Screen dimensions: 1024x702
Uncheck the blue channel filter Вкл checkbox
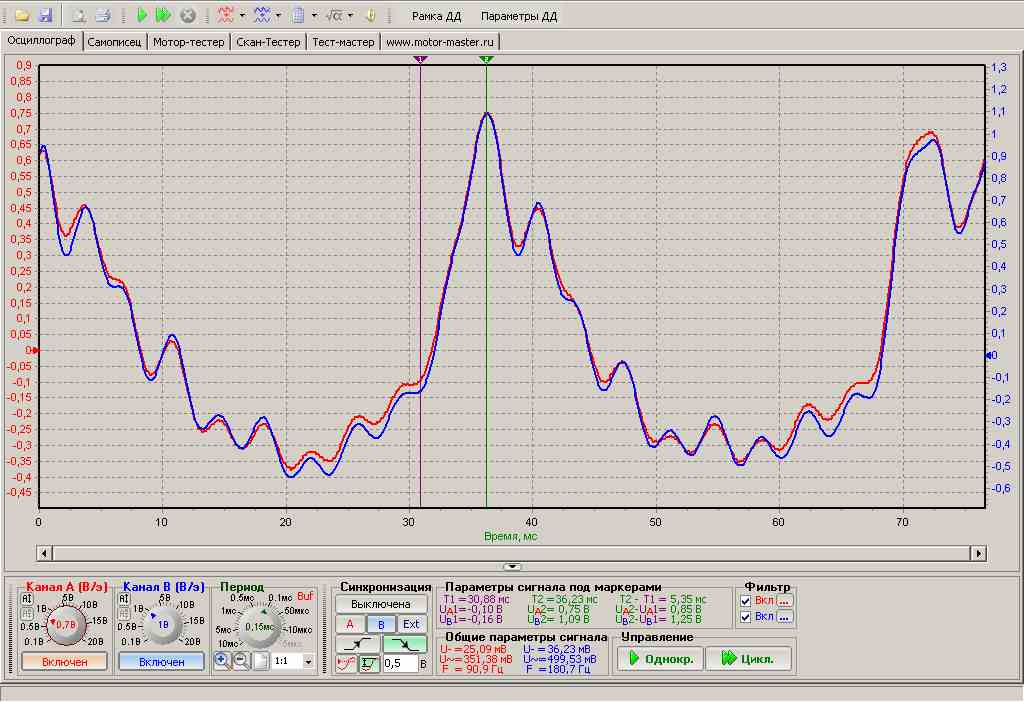[748, 617]
